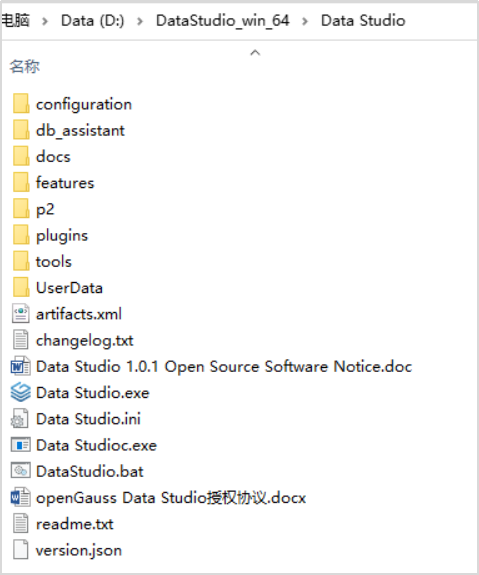This screenshot has width=479, height=575.
Task: Navigate to DataStudio_win_64 breadcrumb
Action: 223,21
